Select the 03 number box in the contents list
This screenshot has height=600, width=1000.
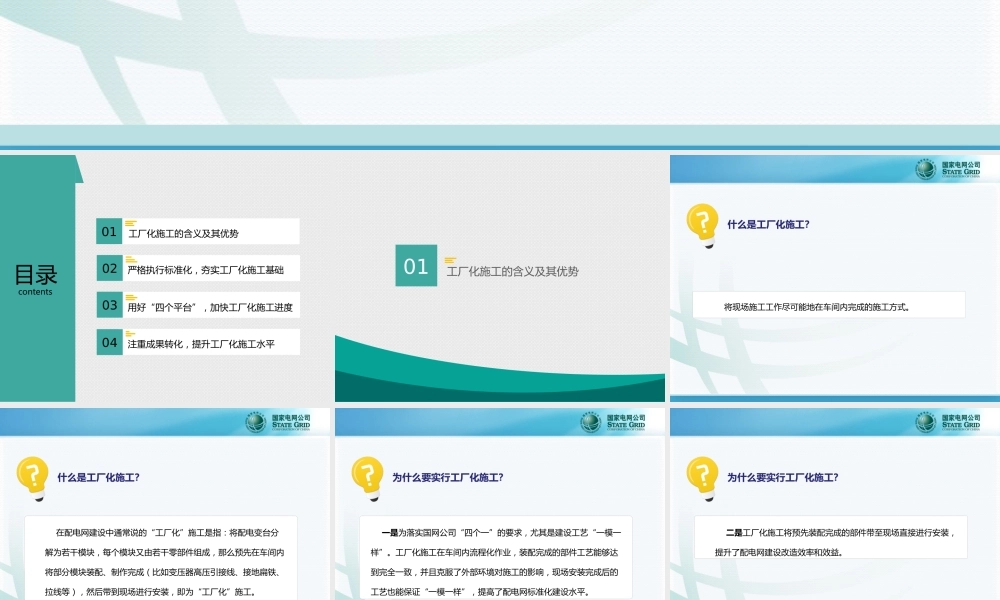tap(109, 305)
